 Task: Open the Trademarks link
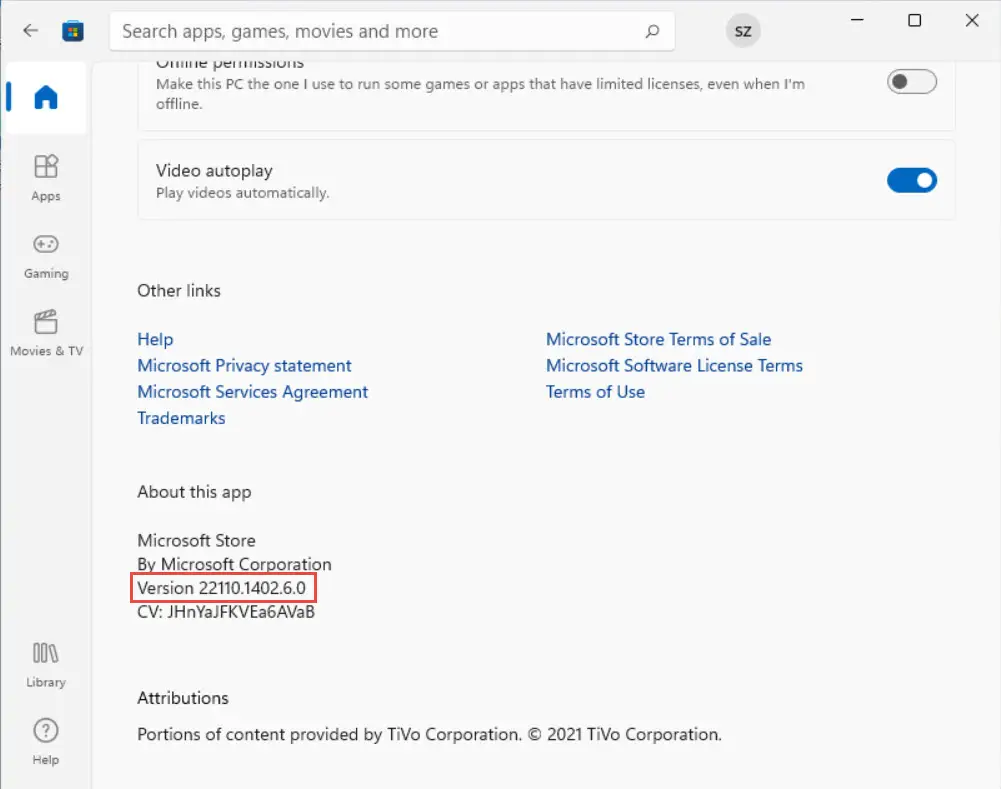(x=181, y=417)
